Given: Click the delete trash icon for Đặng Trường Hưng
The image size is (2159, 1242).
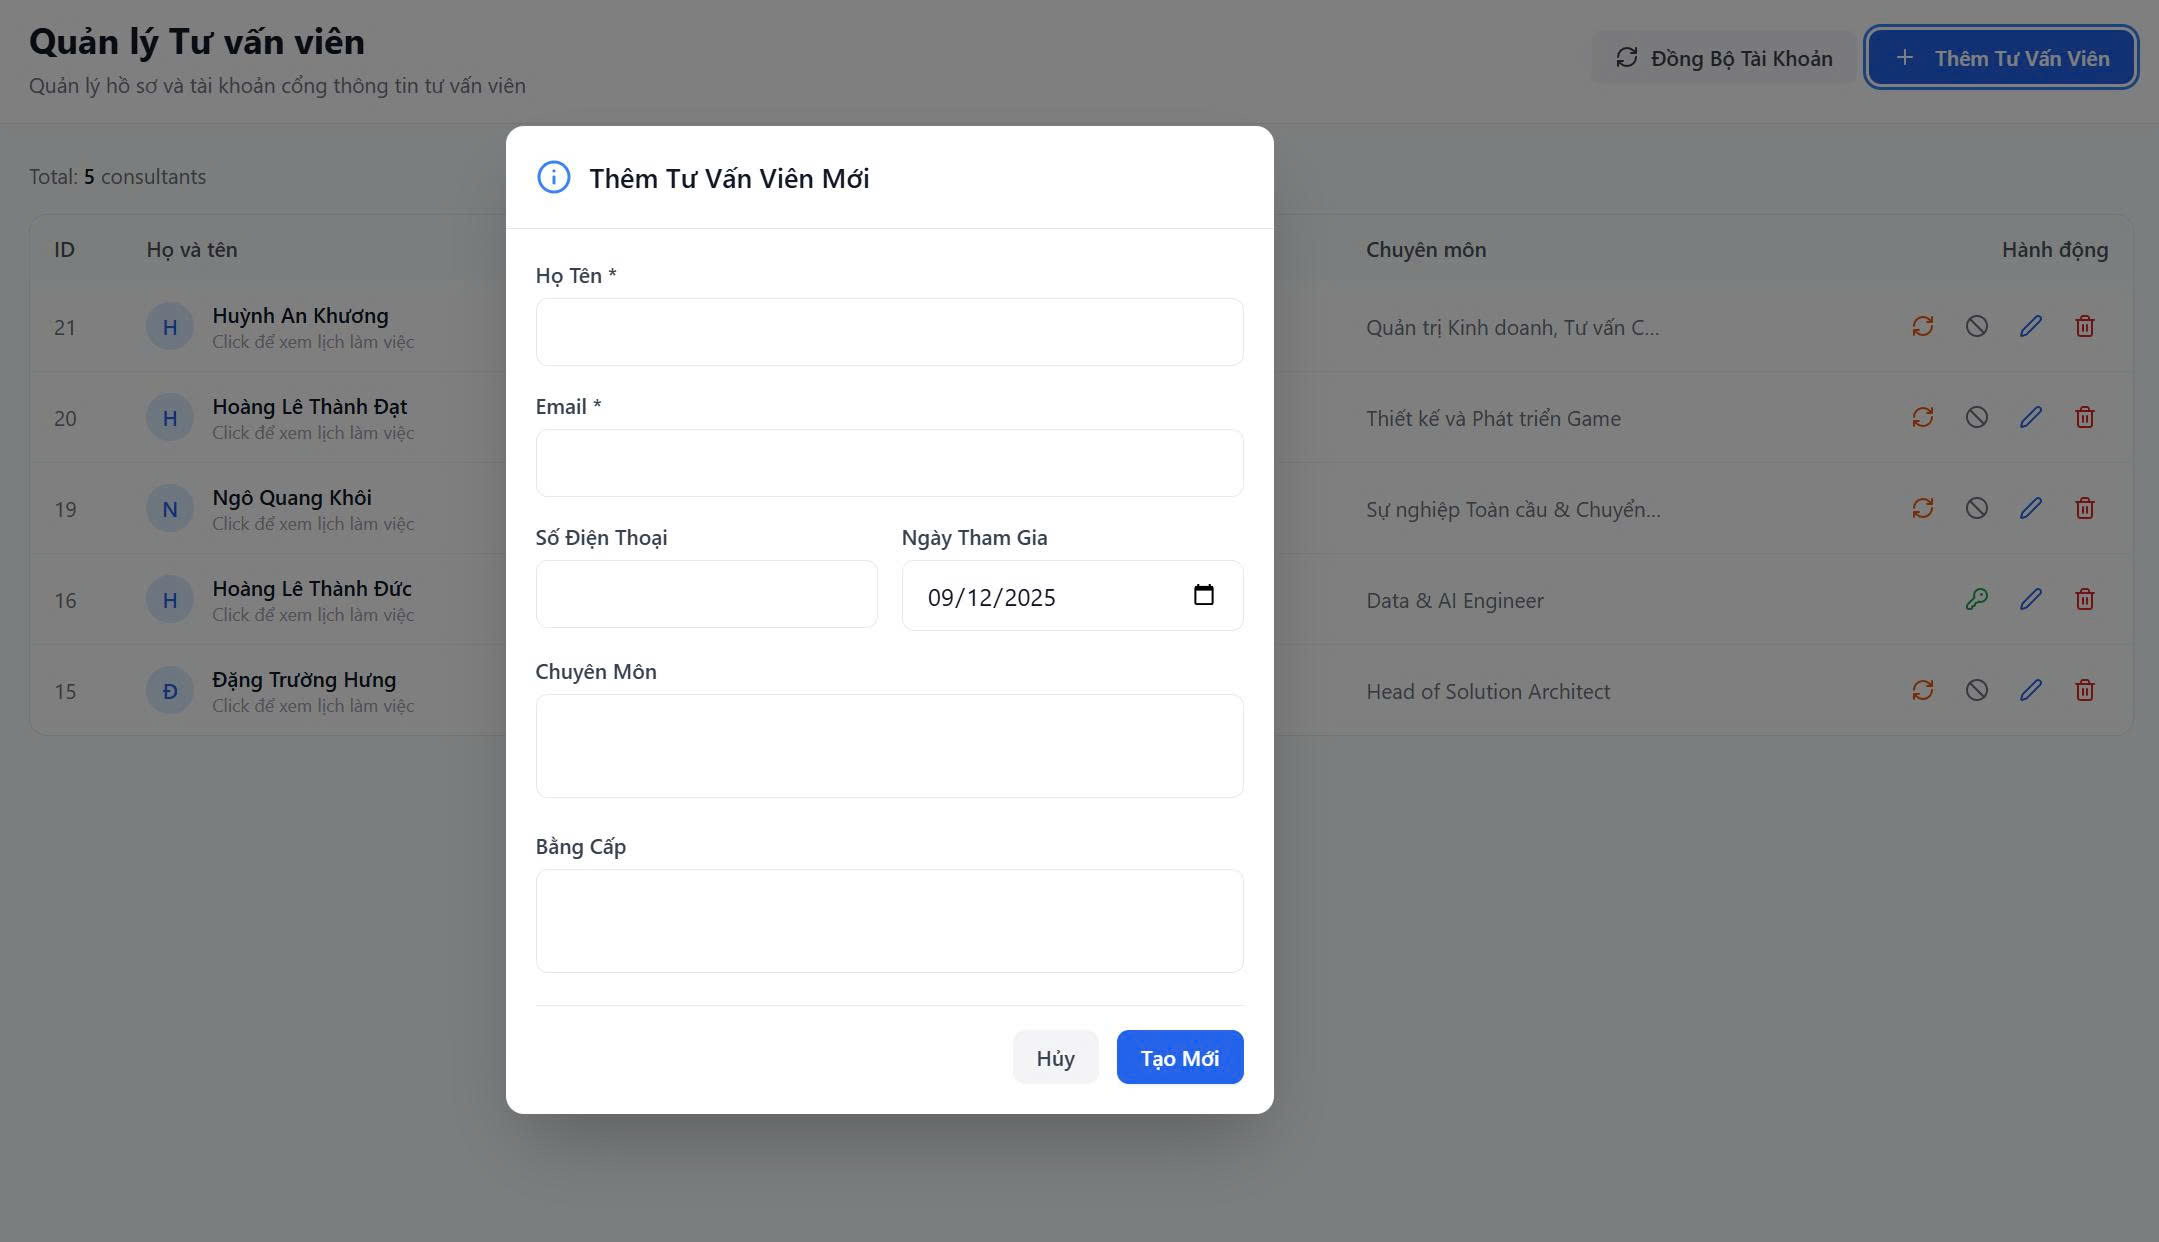Looking at the screenshot, I should coord(2084,691).
